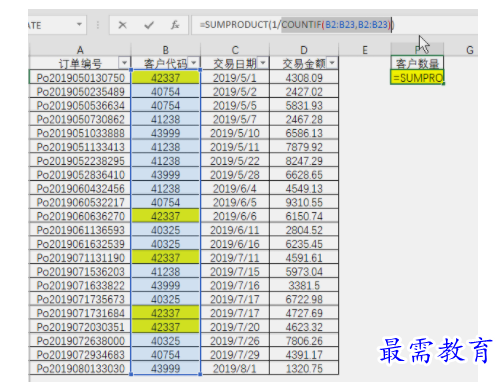Select column D header
This screenshot has width=501, height=382.
click(x=304, y=50)
